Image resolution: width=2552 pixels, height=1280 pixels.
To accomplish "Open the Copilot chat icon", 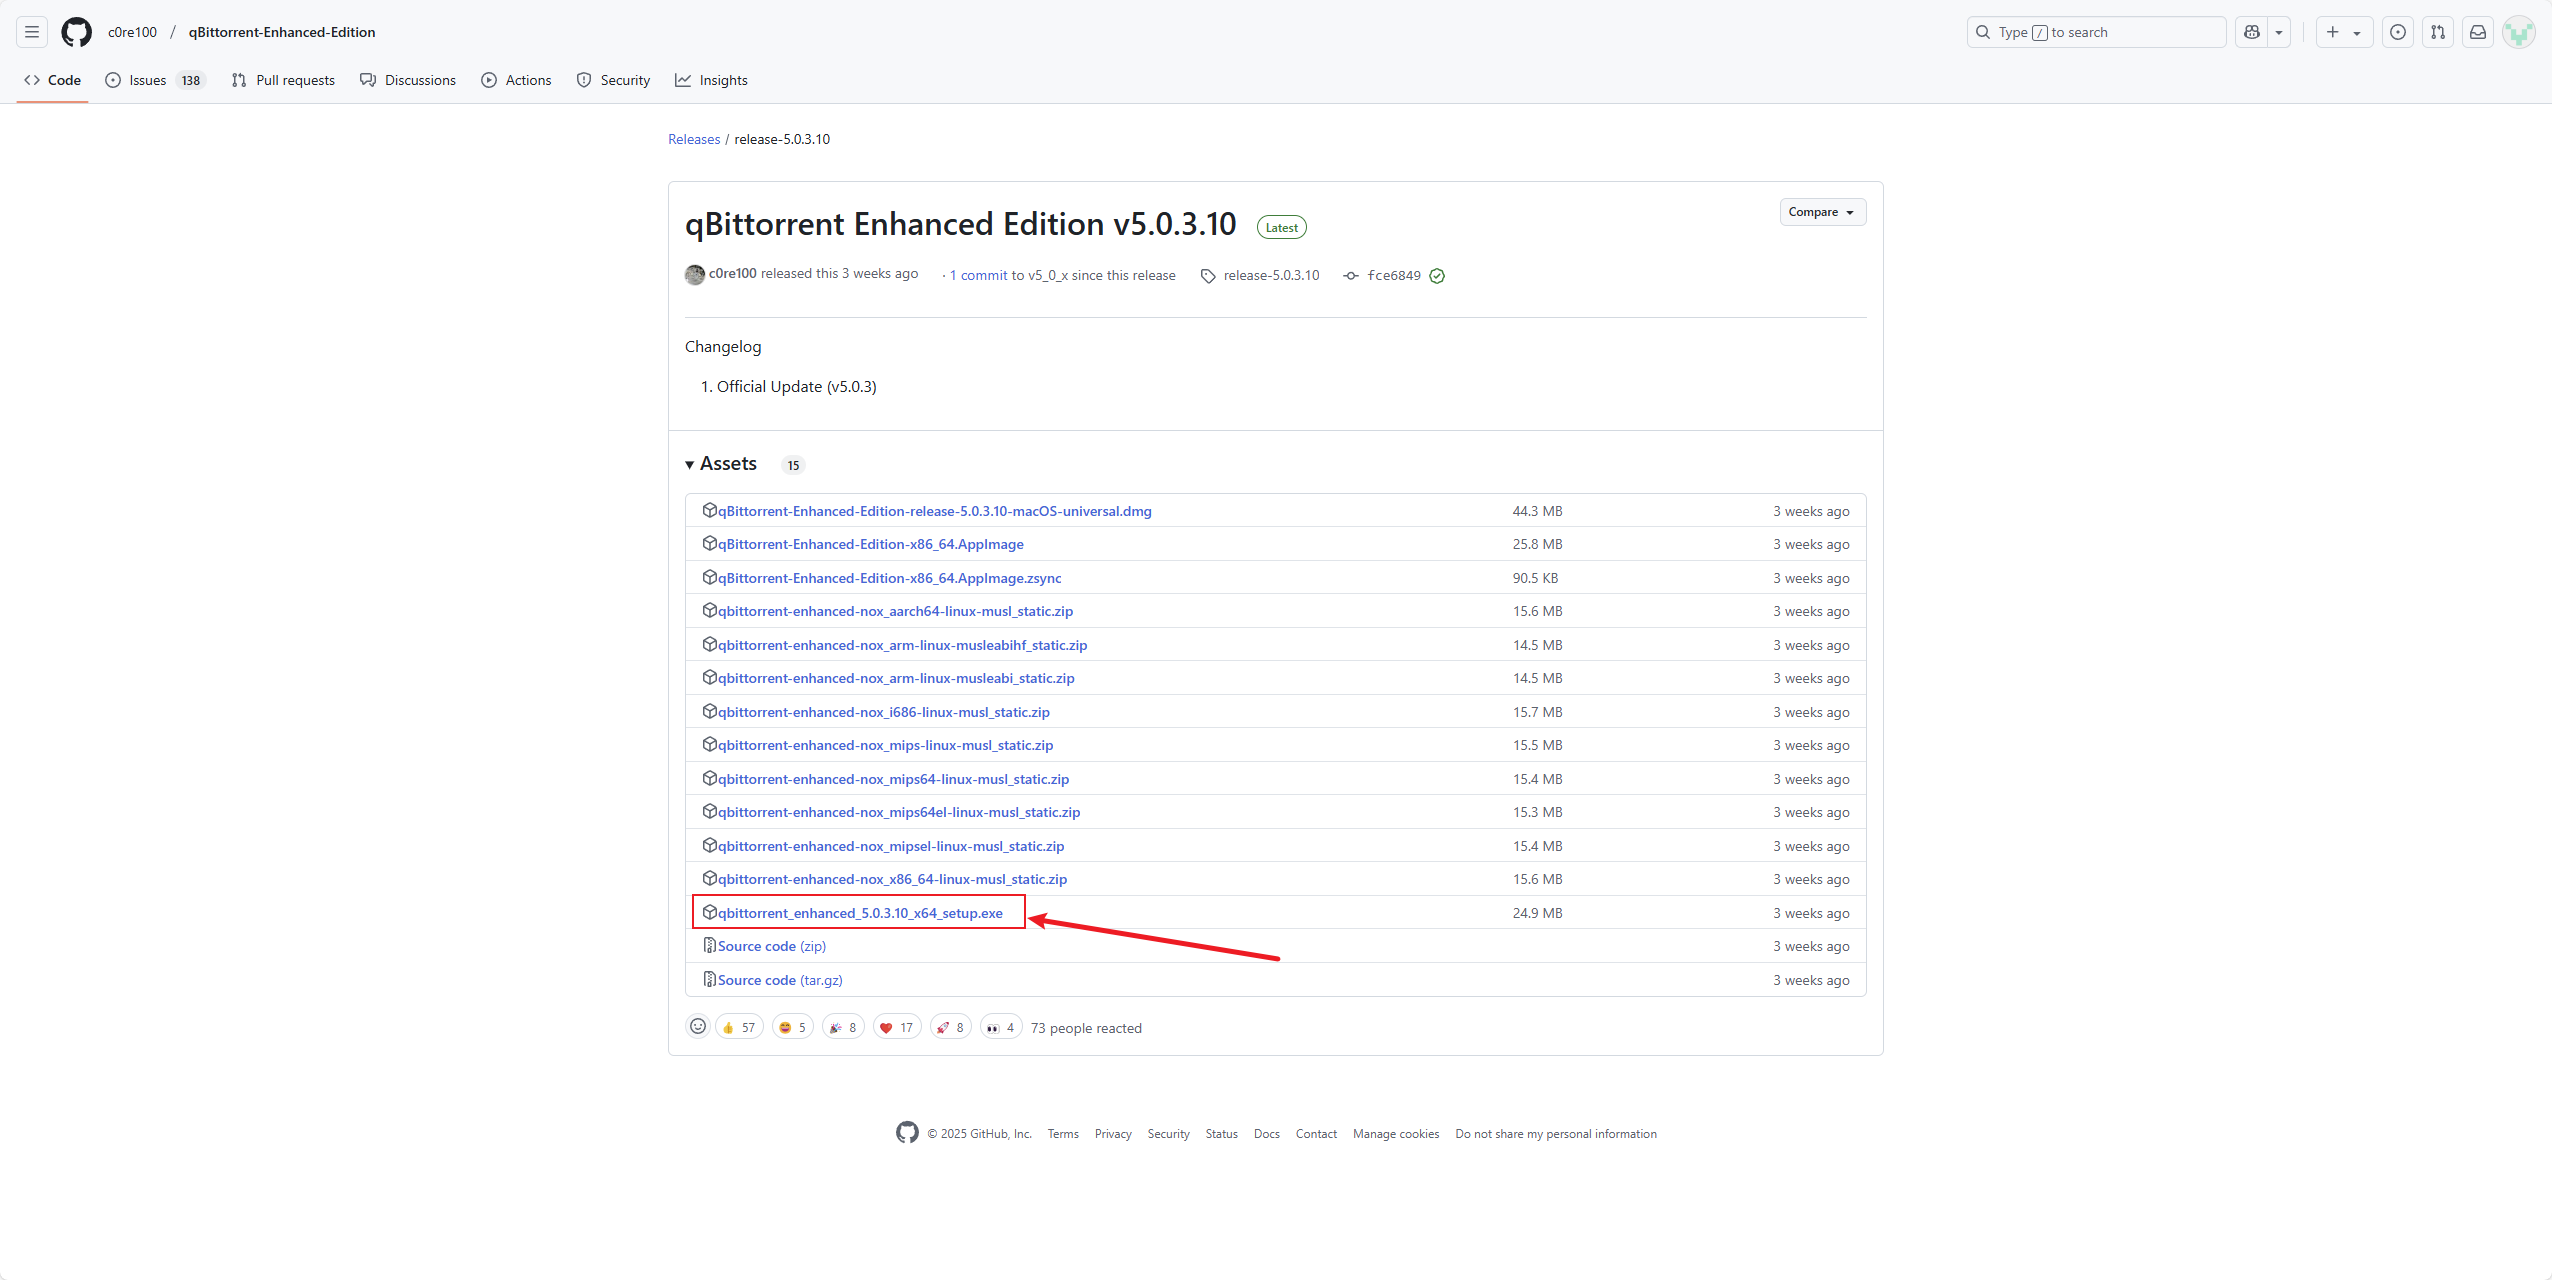I will point(2251,32).
